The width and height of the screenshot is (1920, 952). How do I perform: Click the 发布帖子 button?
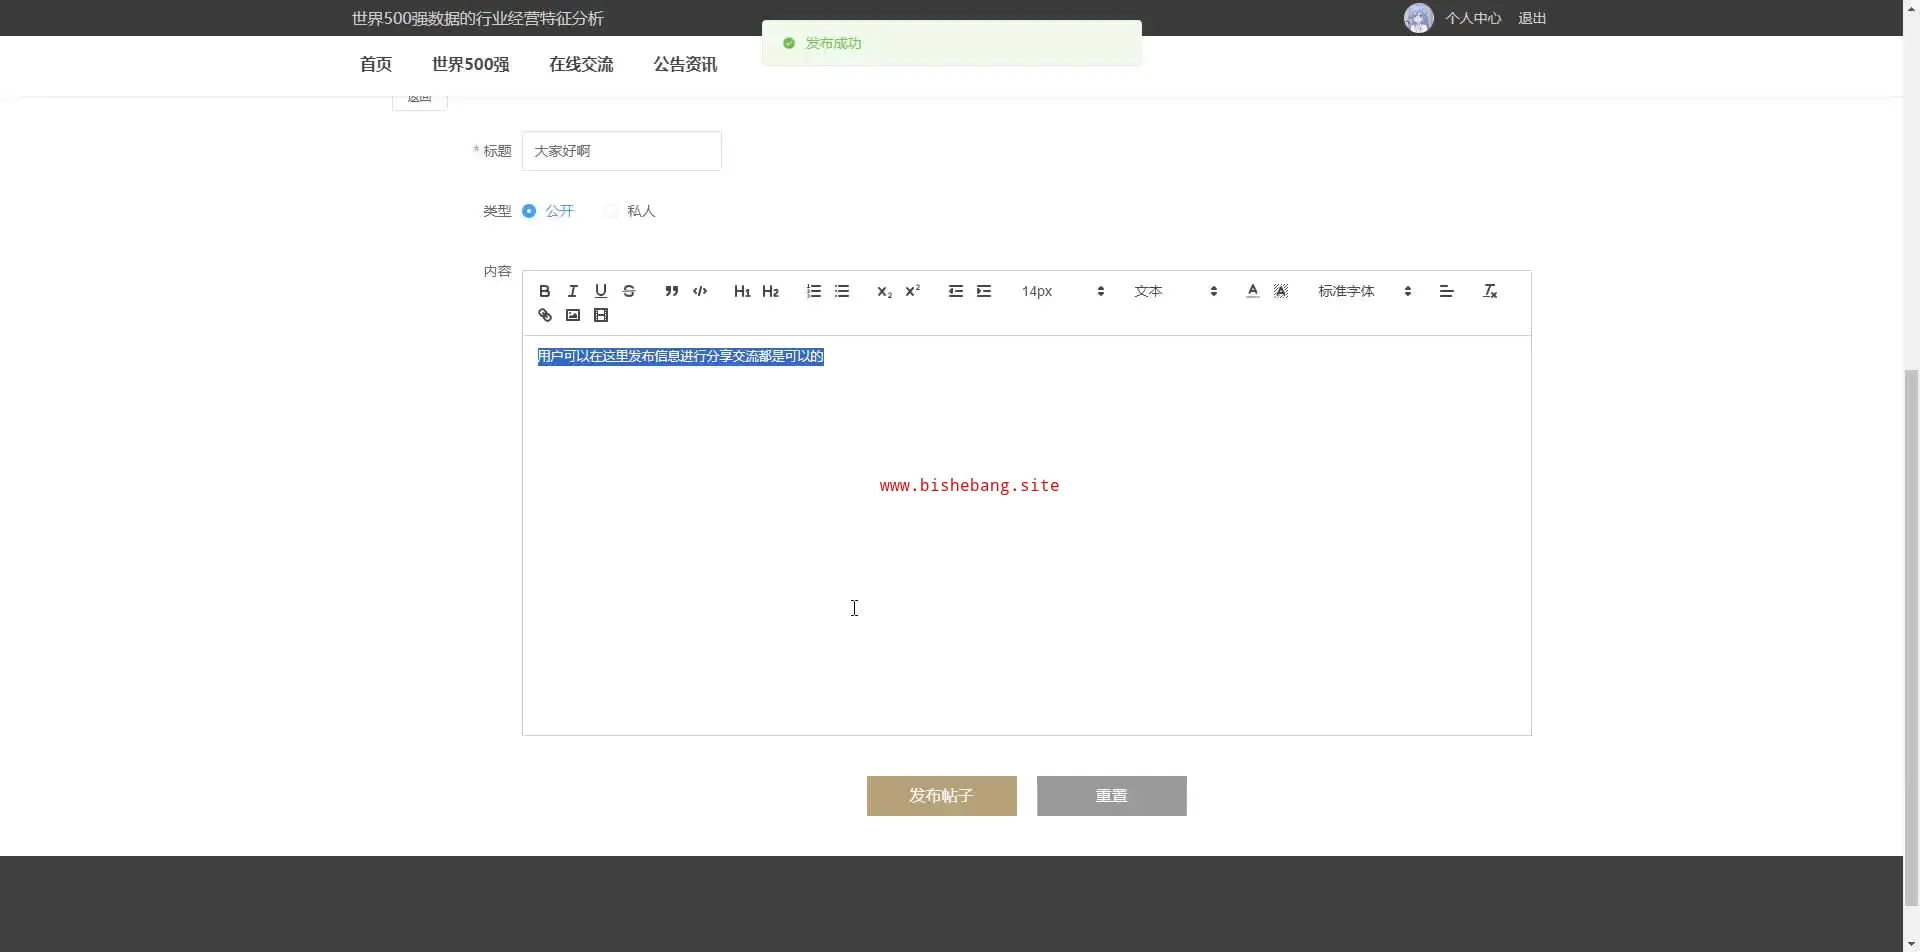(941, 796)
